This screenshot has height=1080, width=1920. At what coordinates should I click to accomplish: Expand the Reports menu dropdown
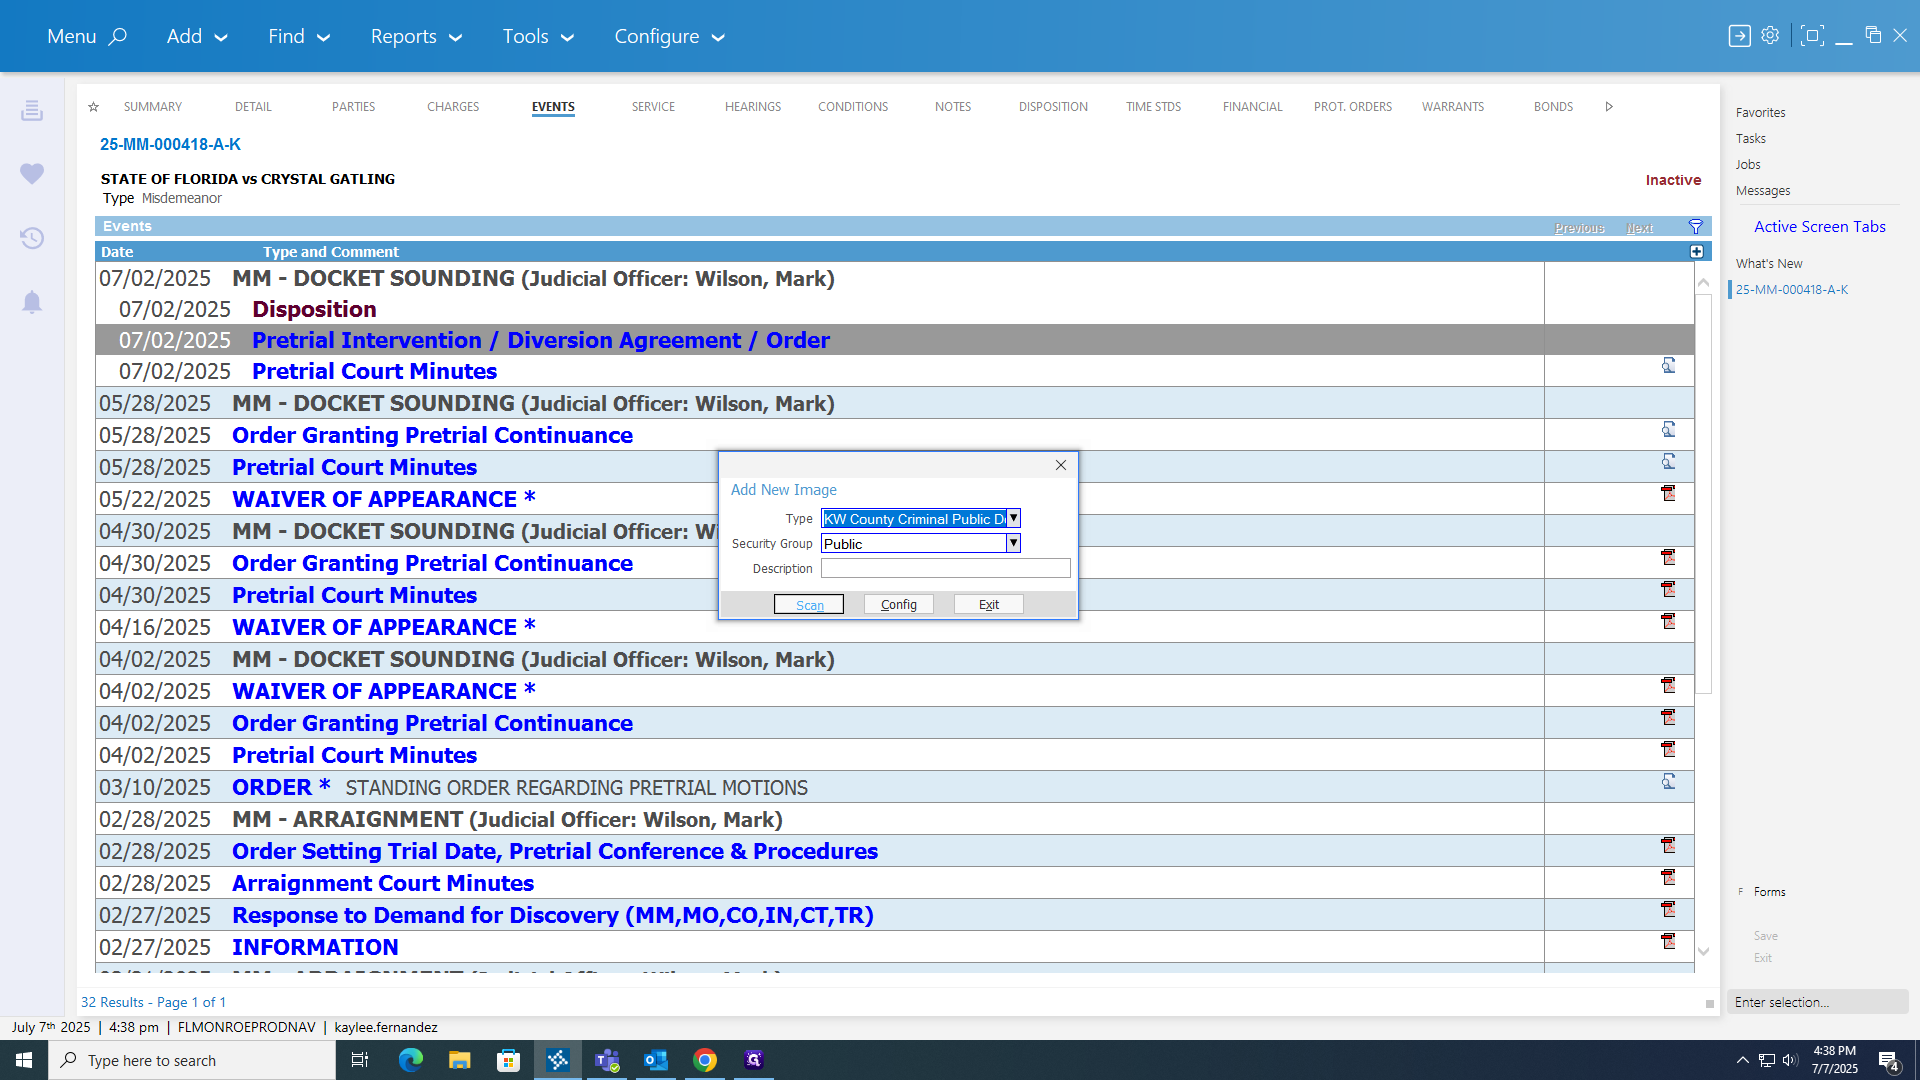click(x=416, y=37)
